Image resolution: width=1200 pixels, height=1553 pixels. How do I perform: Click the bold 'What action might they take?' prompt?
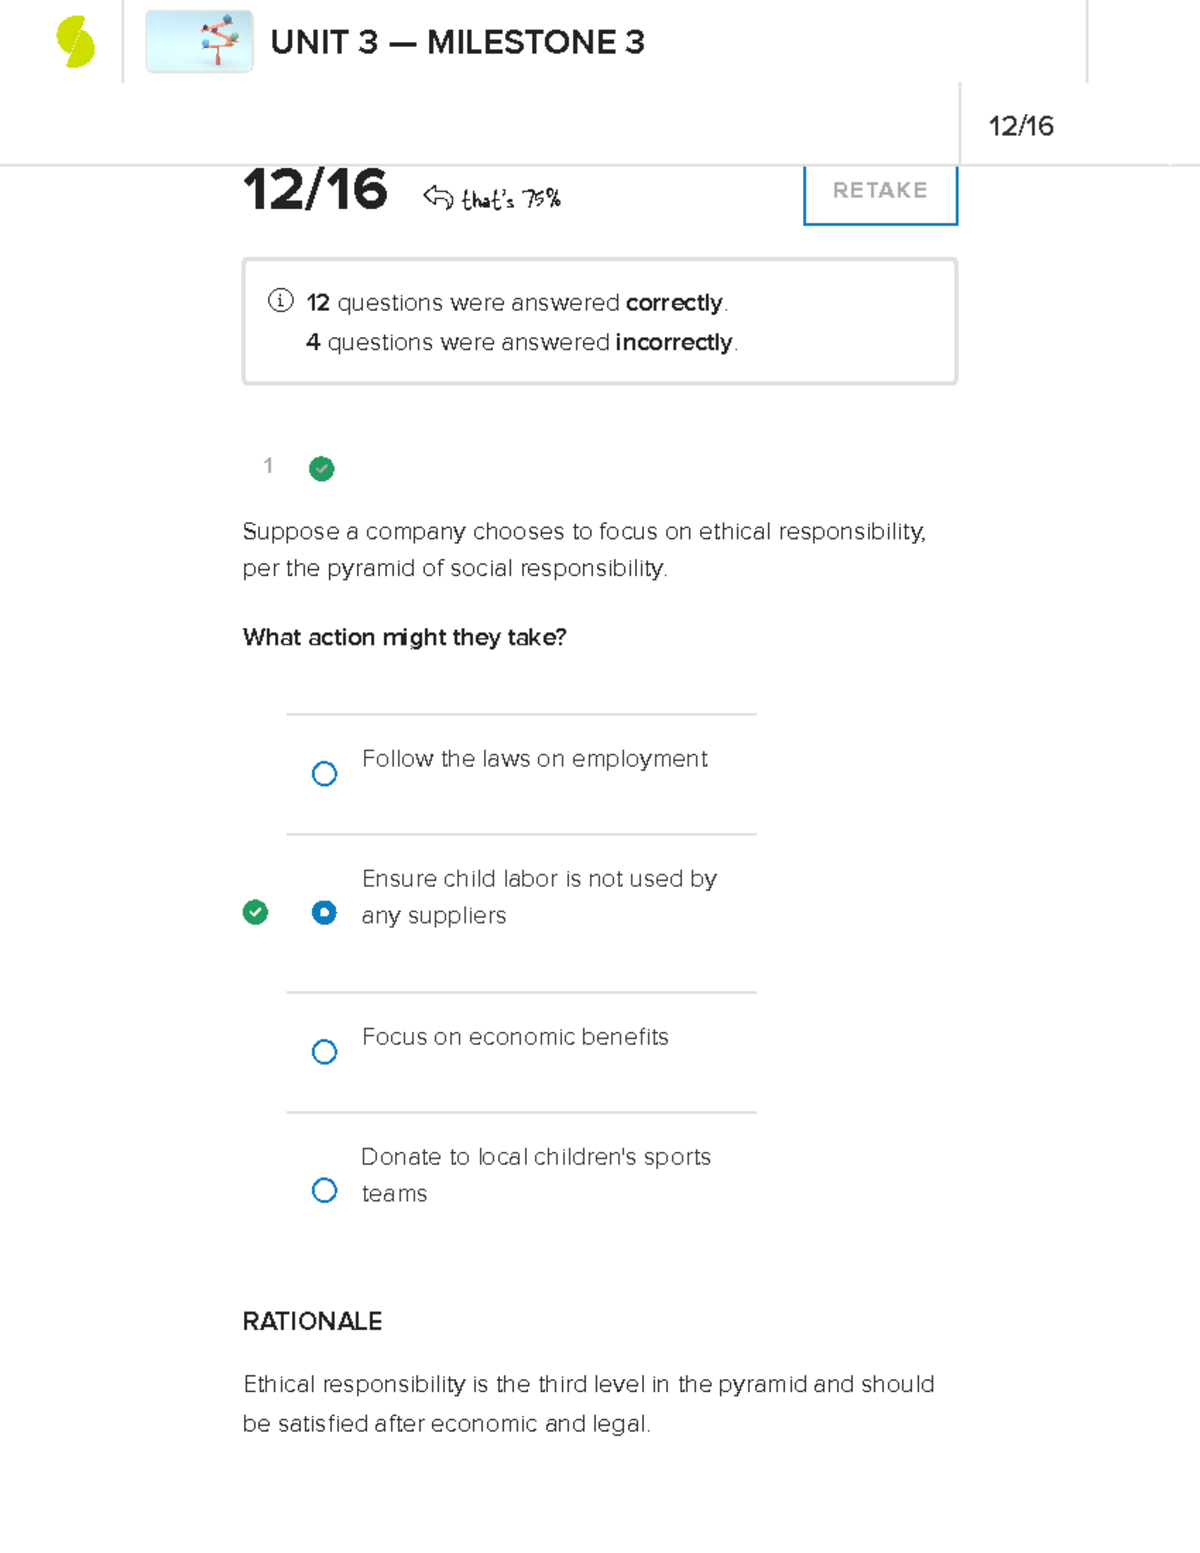403,637
